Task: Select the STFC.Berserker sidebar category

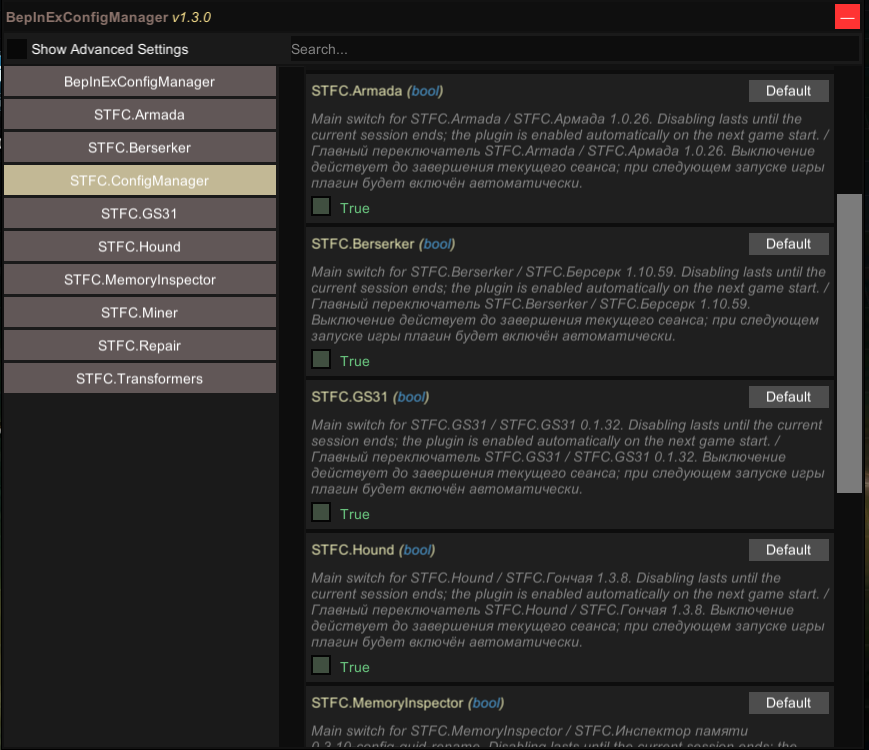Action: click(140, 147)
